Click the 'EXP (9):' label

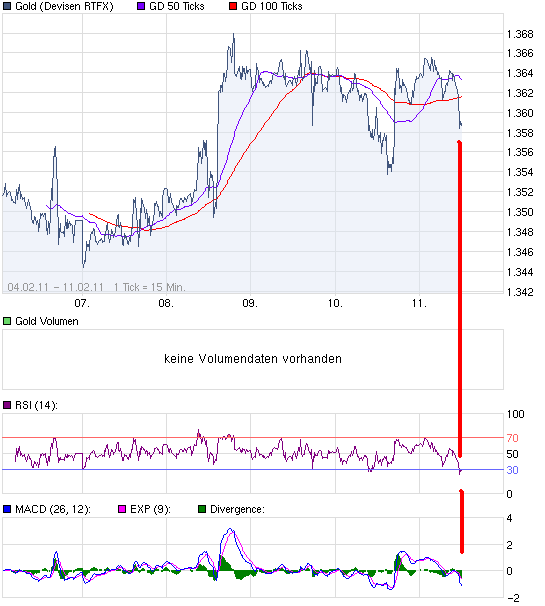150,509
